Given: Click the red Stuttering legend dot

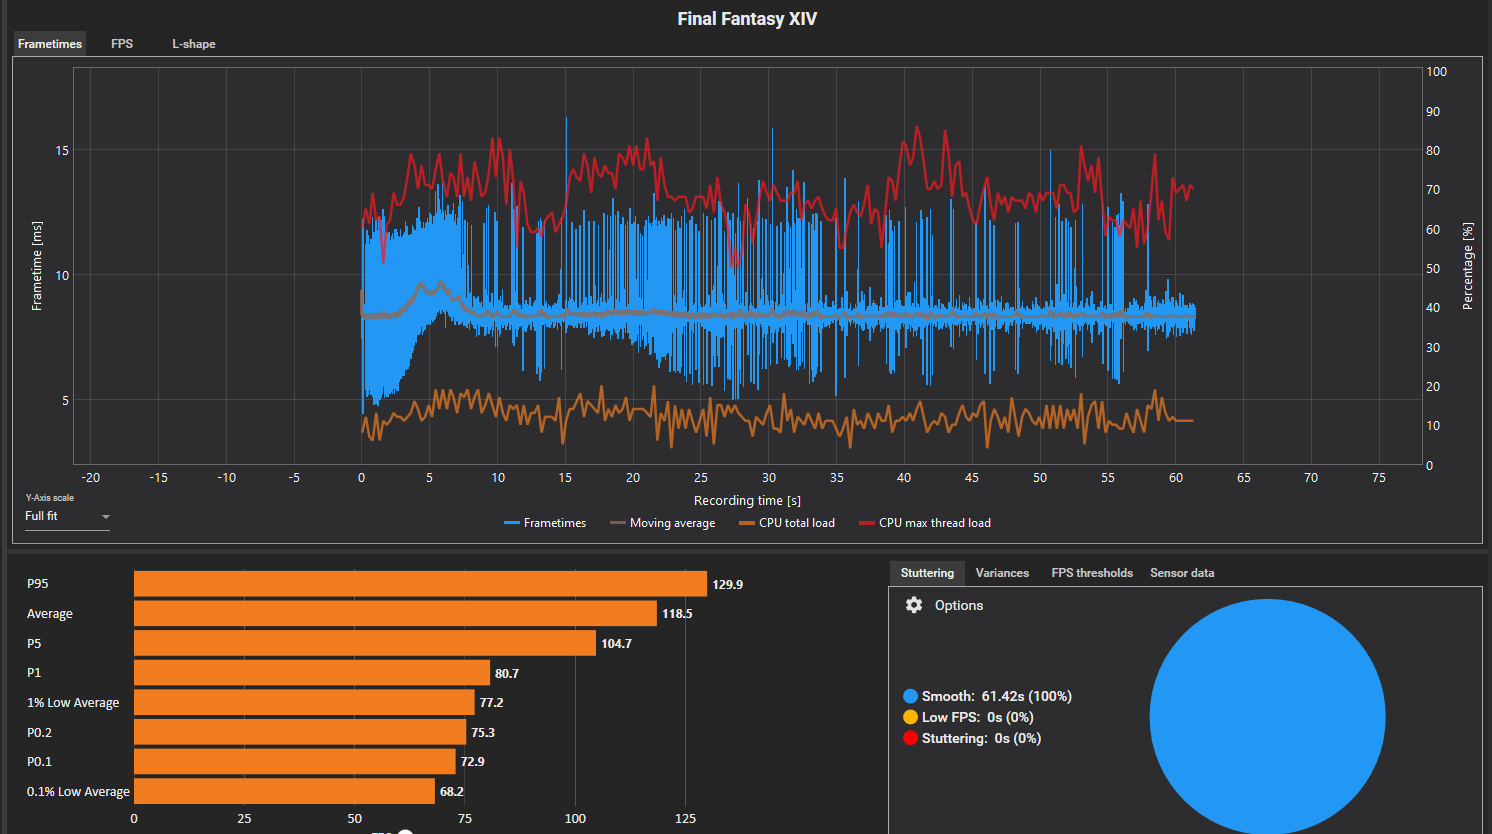Looking at the screenshot, I should pyautogui.click(x=910, y=738).
